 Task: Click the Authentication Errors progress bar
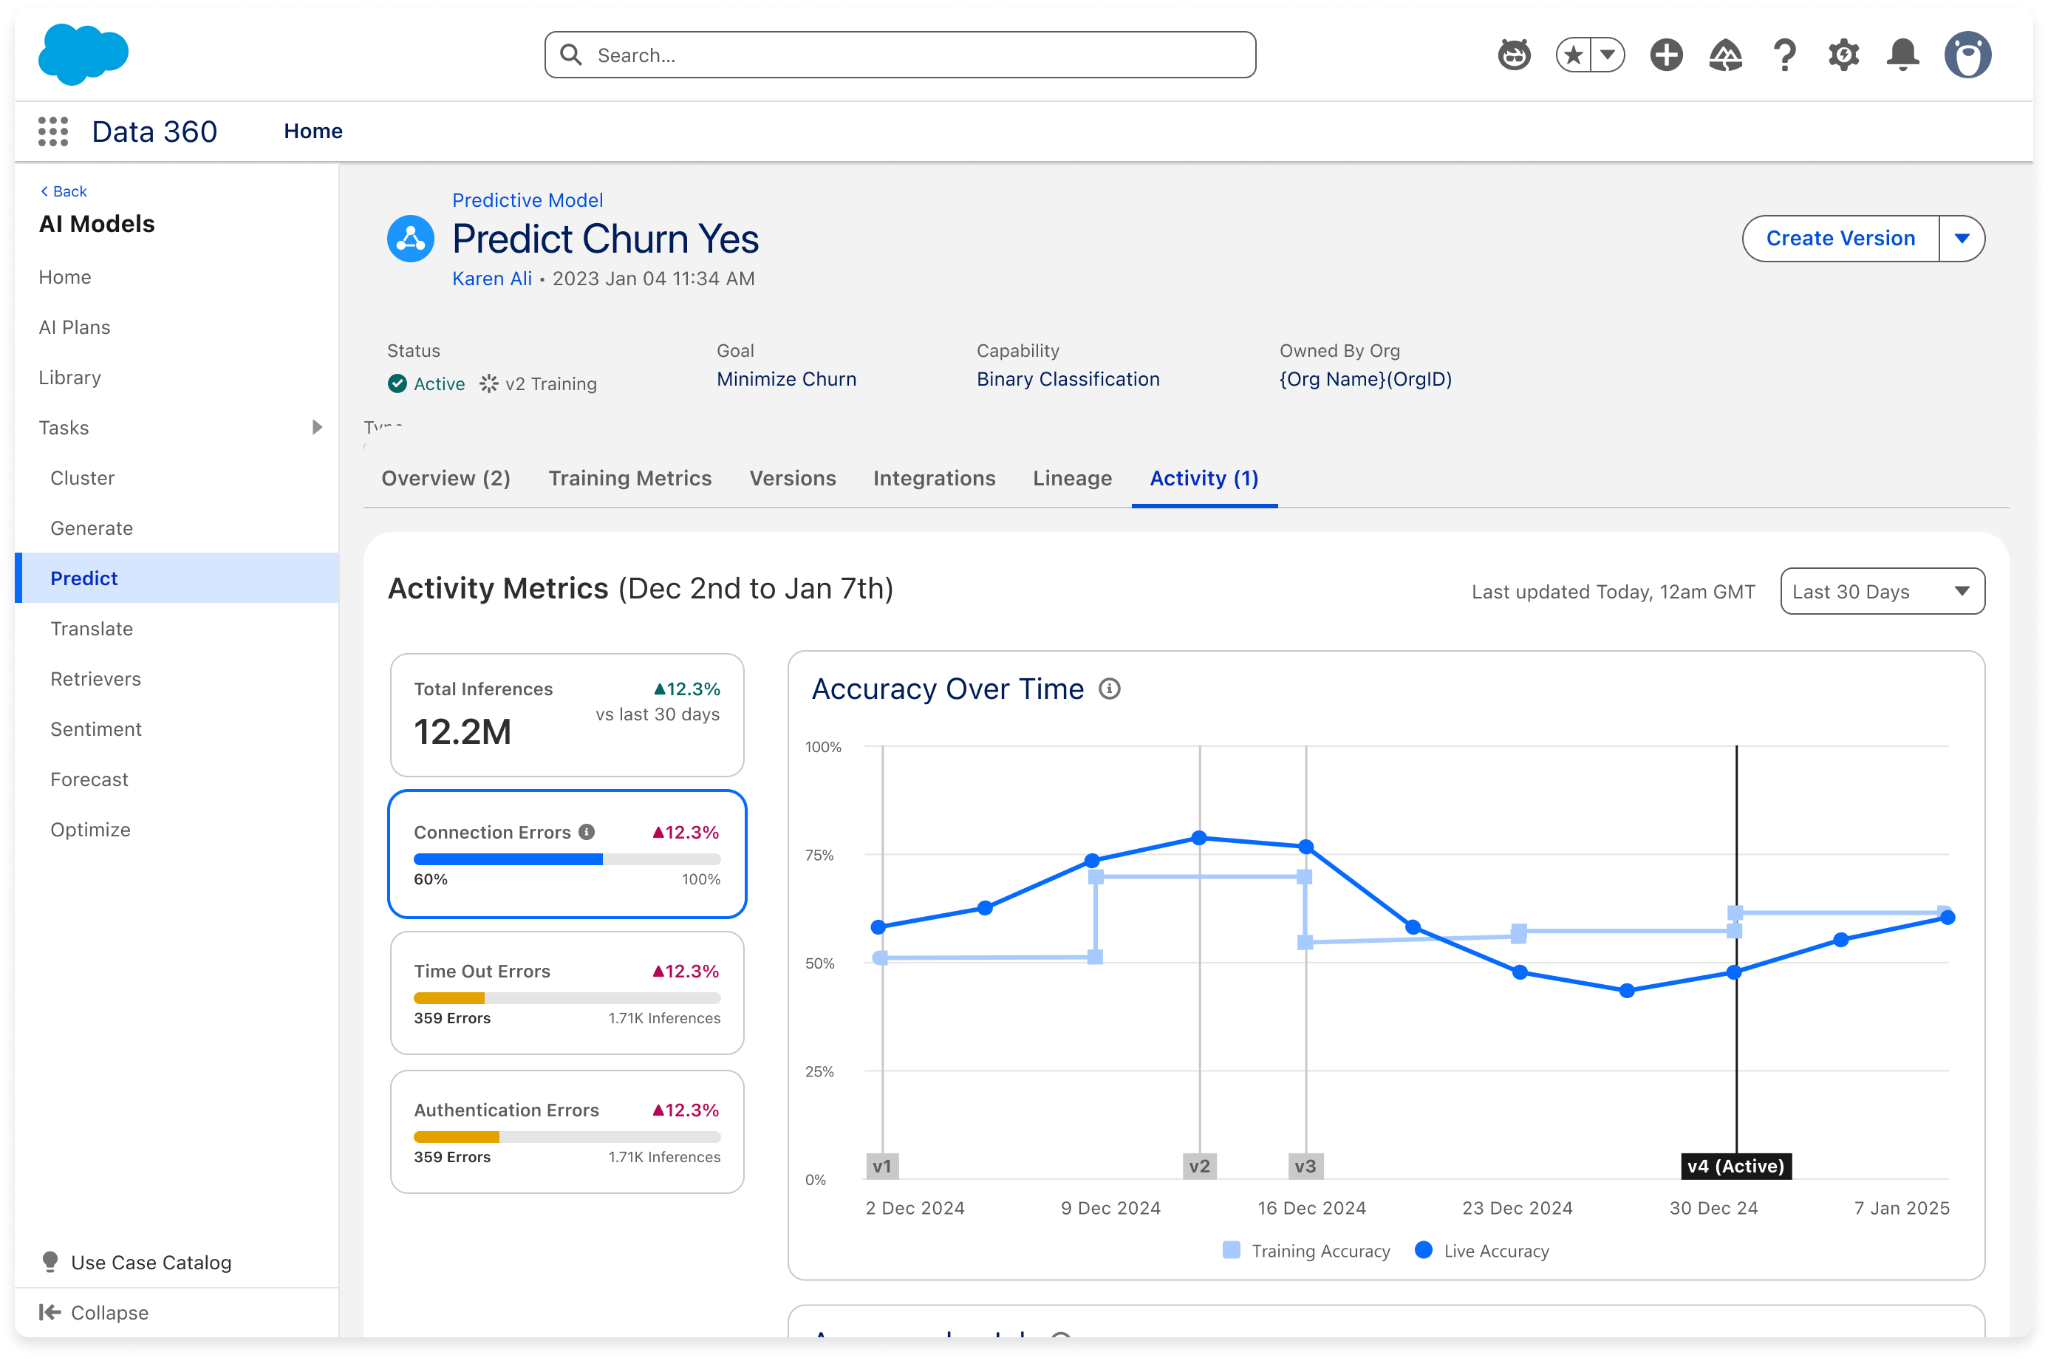[x=567, y=1137]
